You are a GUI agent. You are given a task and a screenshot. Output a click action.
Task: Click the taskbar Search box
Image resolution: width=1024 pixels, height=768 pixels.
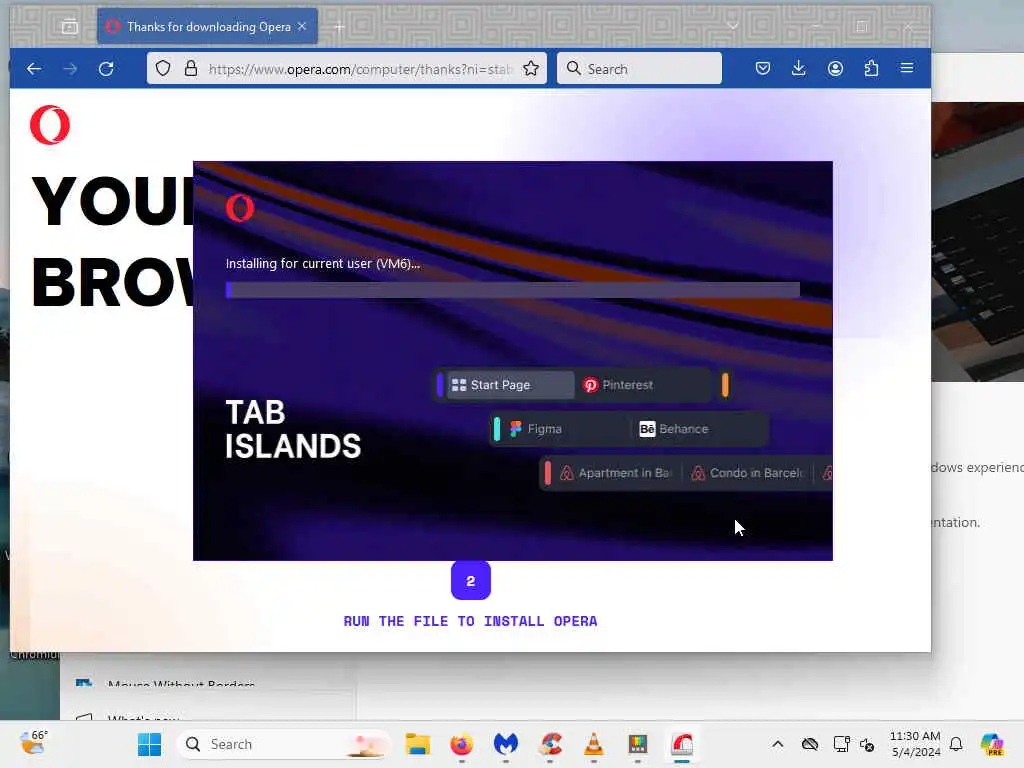click(x=285, y=744)
